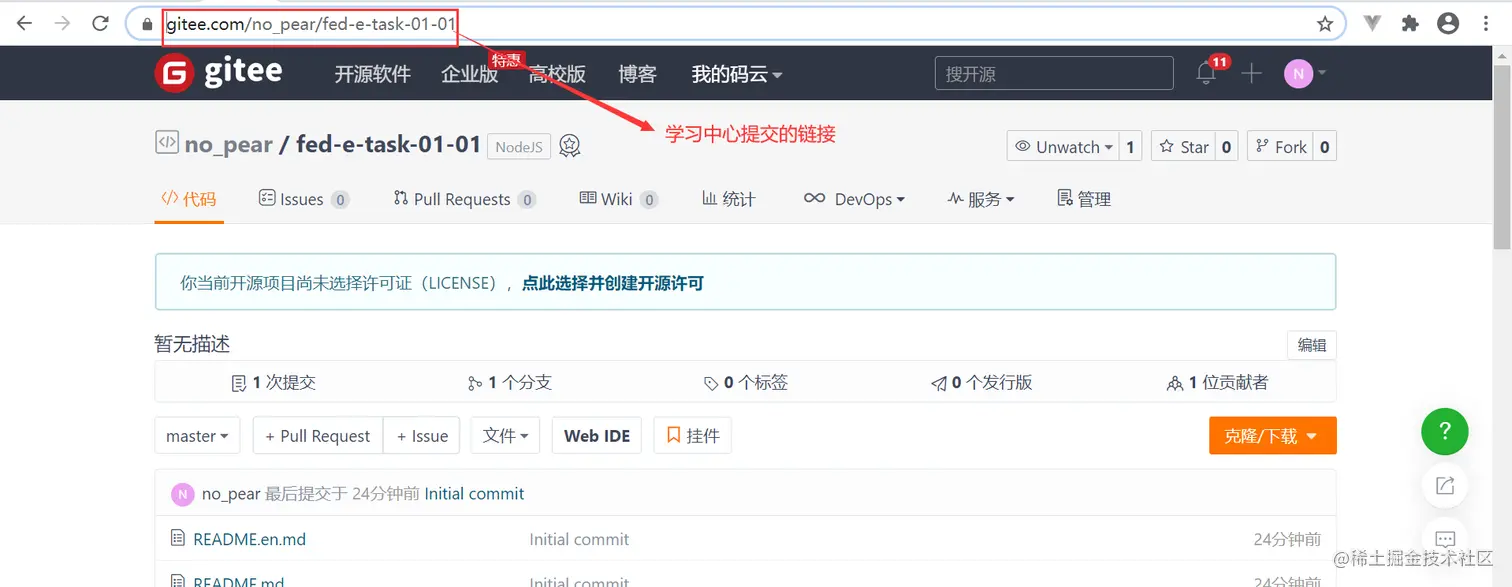Click the watcher count 1
This screenshot has height=587, width=1512.
pyautogui.click(x=1130, y=147)
